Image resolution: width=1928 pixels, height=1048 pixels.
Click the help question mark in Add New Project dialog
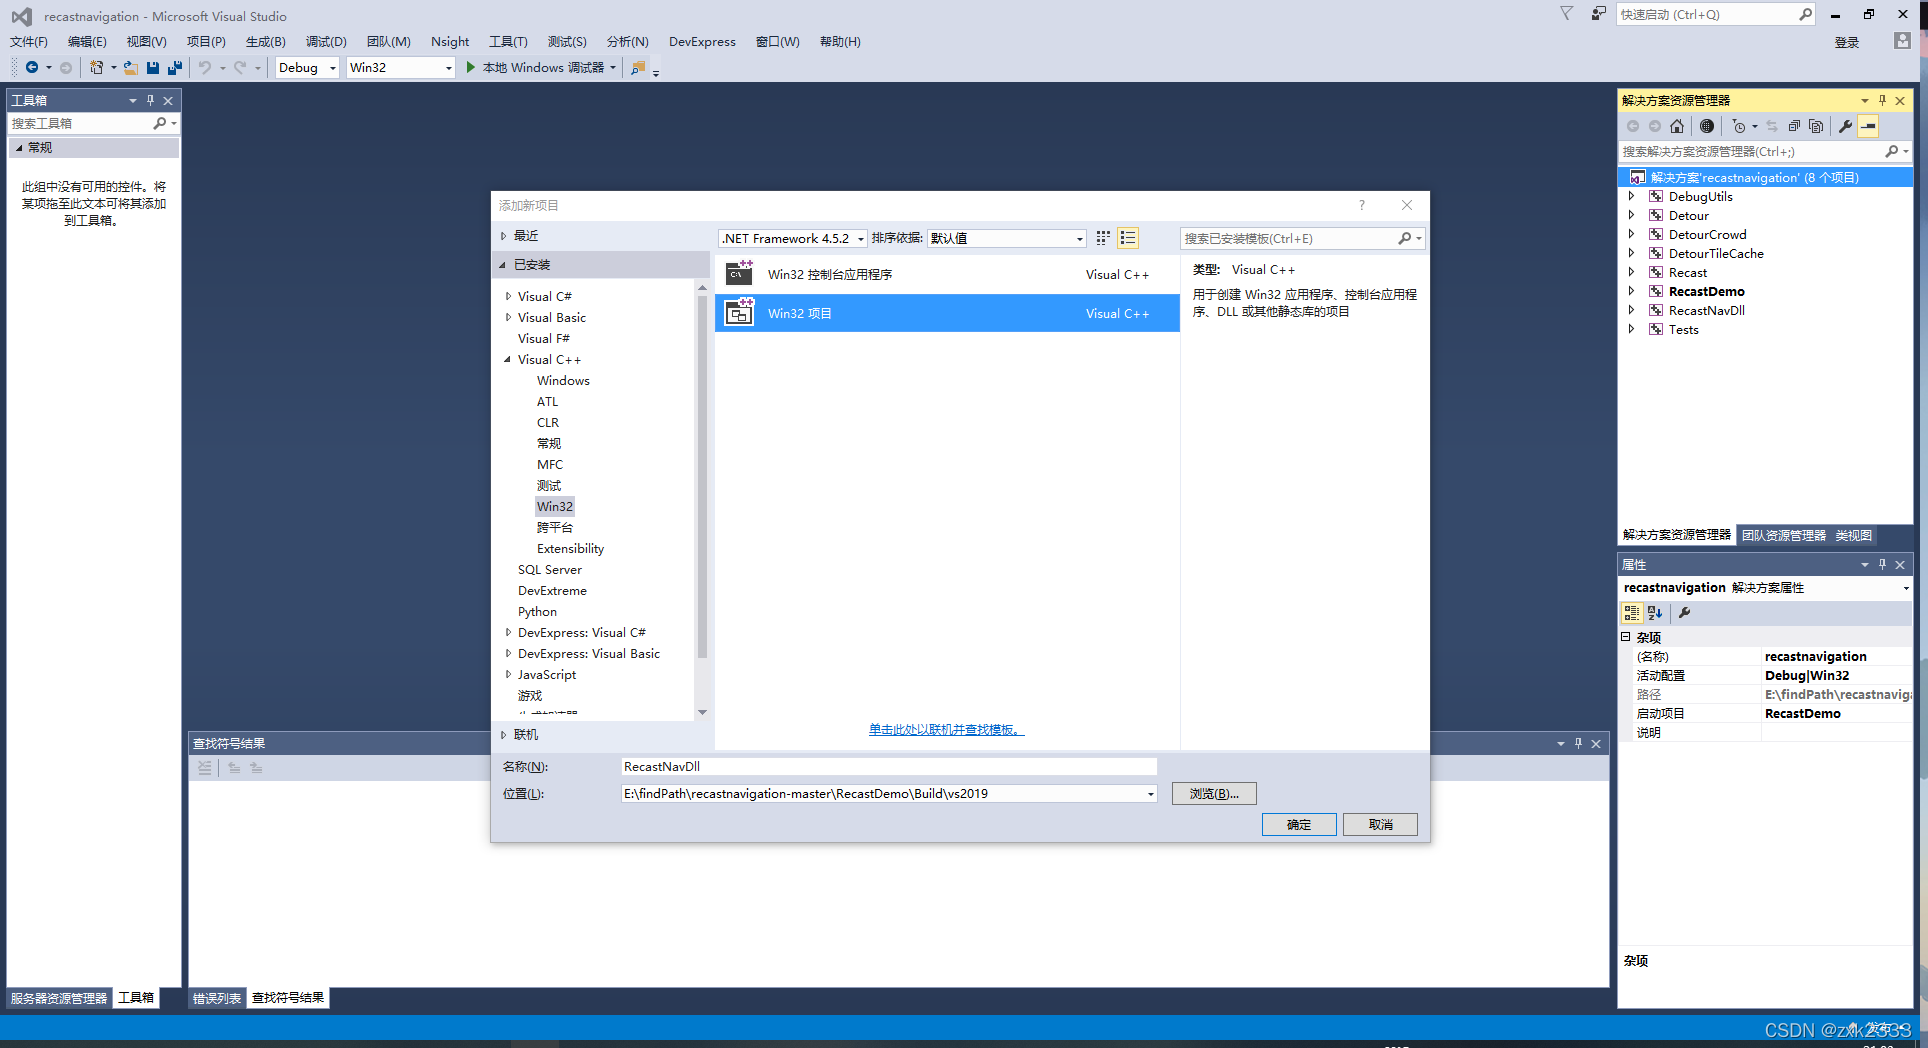click(x=1361, y=205)
